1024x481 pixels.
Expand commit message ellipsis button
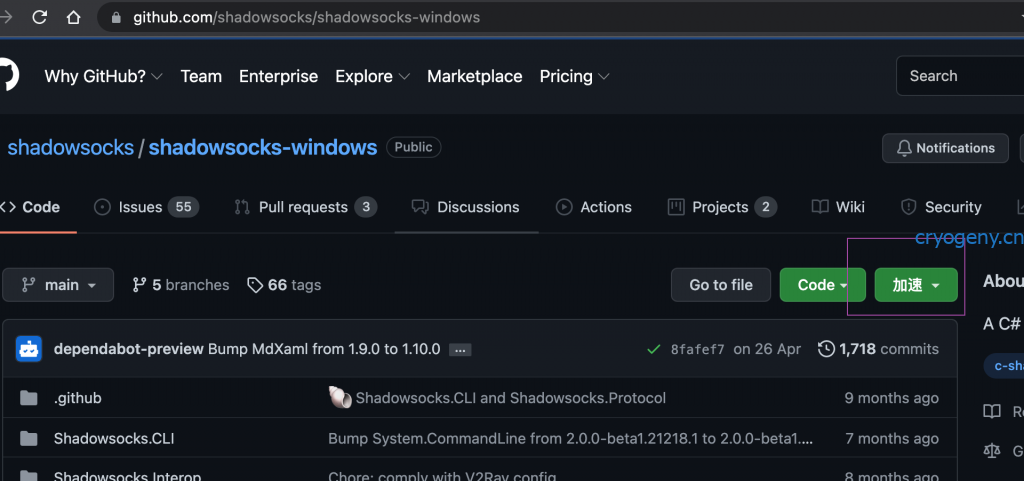[460, 350]
